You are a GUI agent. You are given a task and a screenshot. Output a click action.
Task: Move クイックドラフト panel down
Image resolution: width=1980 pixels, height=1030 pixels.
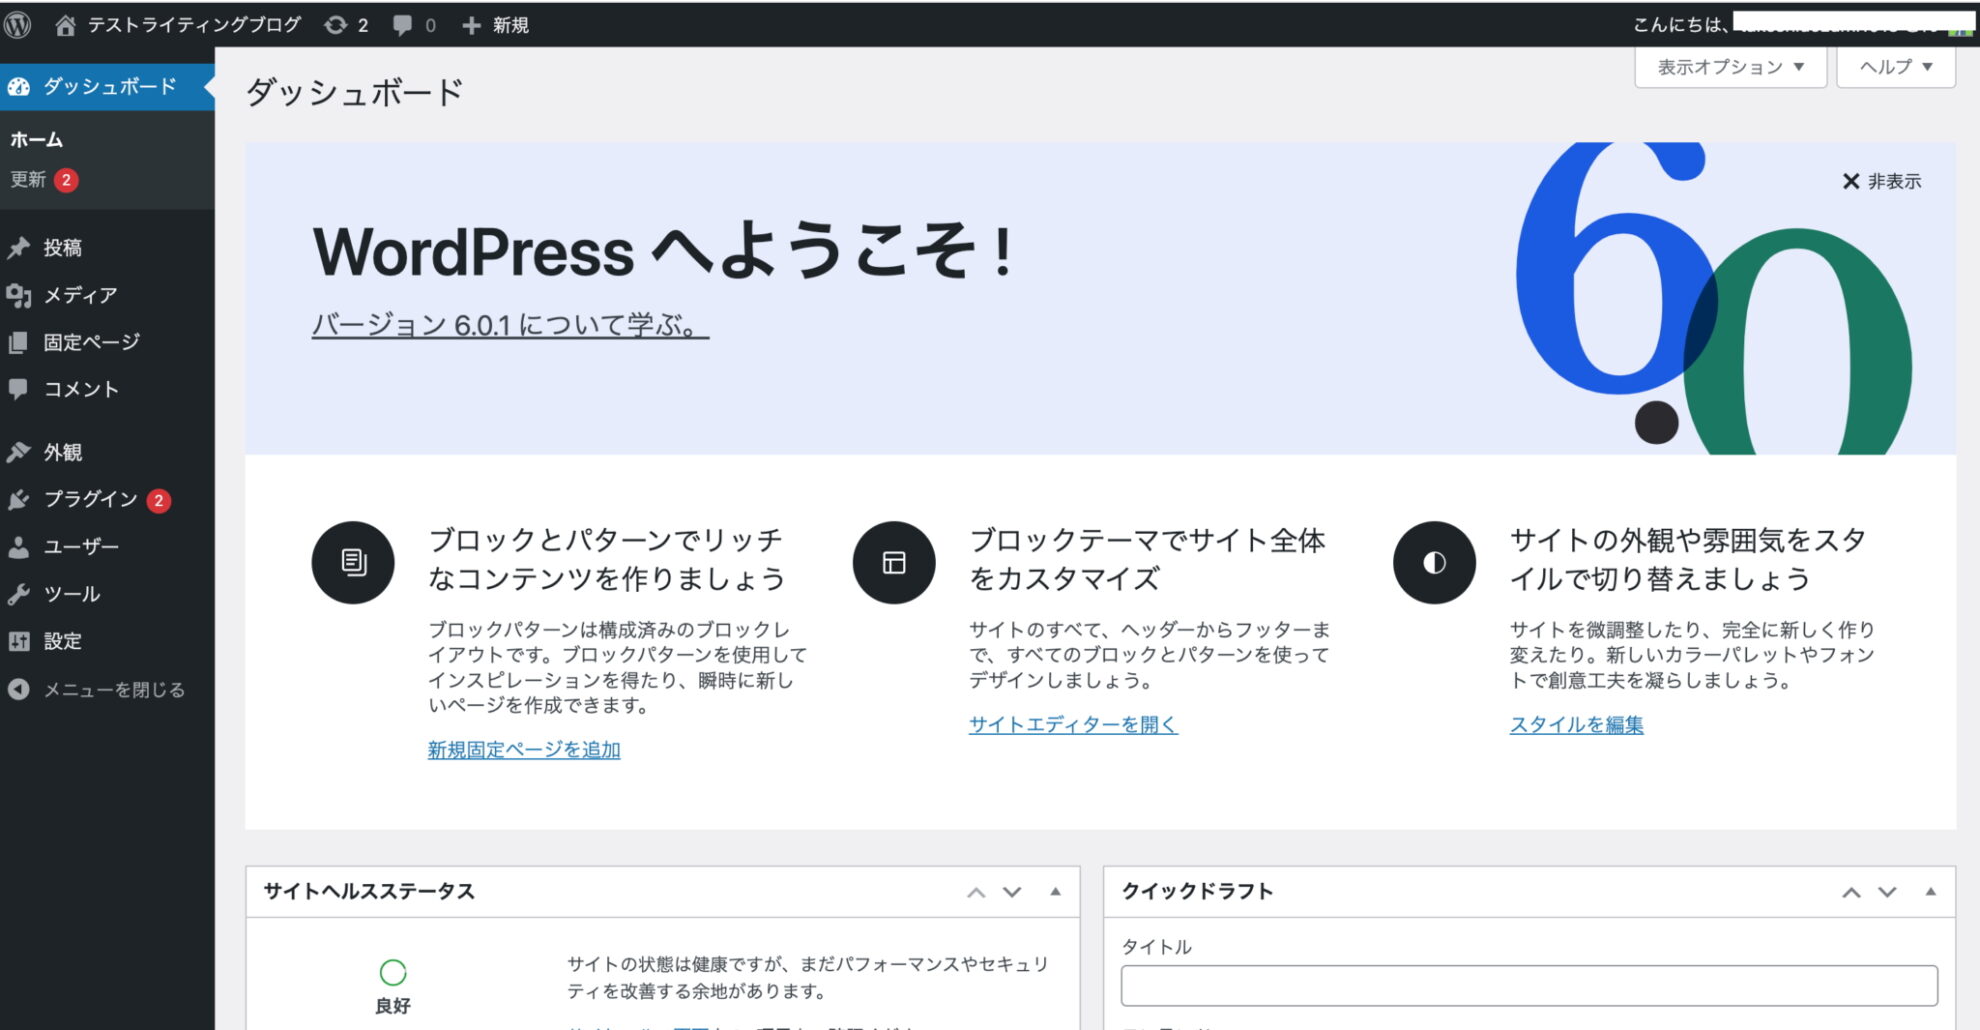pyautogui.click(x=1887, y=892)
